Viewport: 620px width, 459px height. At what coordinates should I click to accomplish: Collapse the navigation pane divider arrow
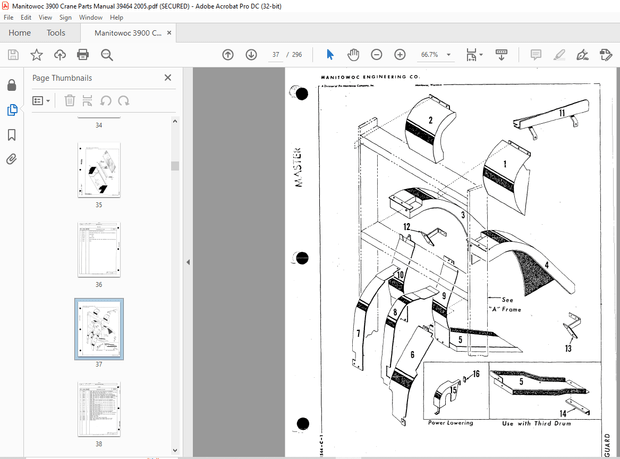[x=188, y=262]
